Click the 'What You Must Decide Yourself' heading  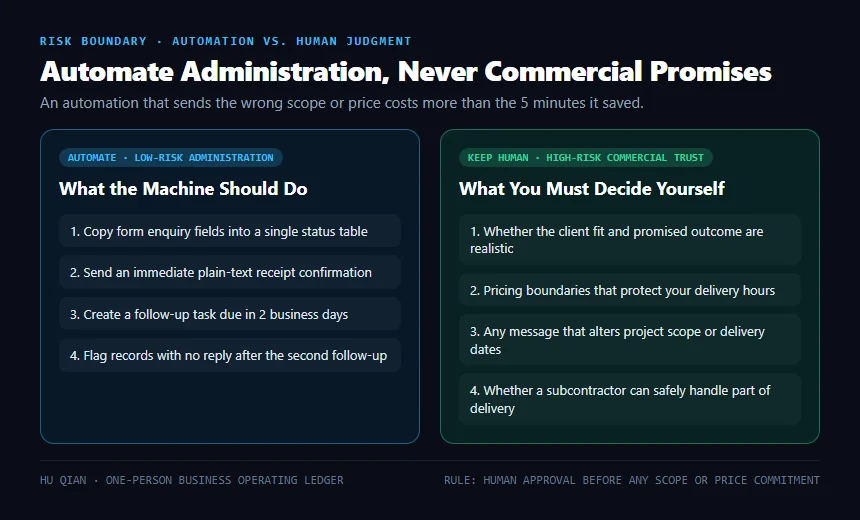pos(592,189)
